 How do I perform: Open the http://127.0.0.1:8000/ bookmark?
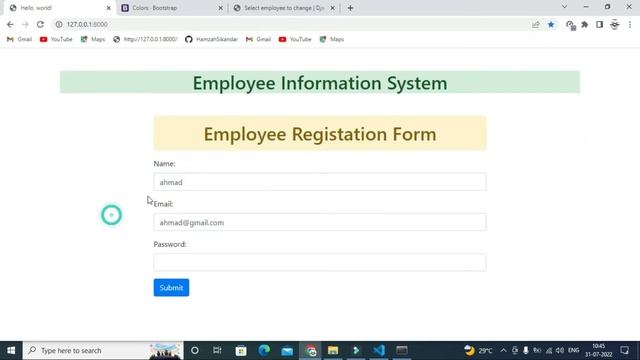tap(145, 39)
